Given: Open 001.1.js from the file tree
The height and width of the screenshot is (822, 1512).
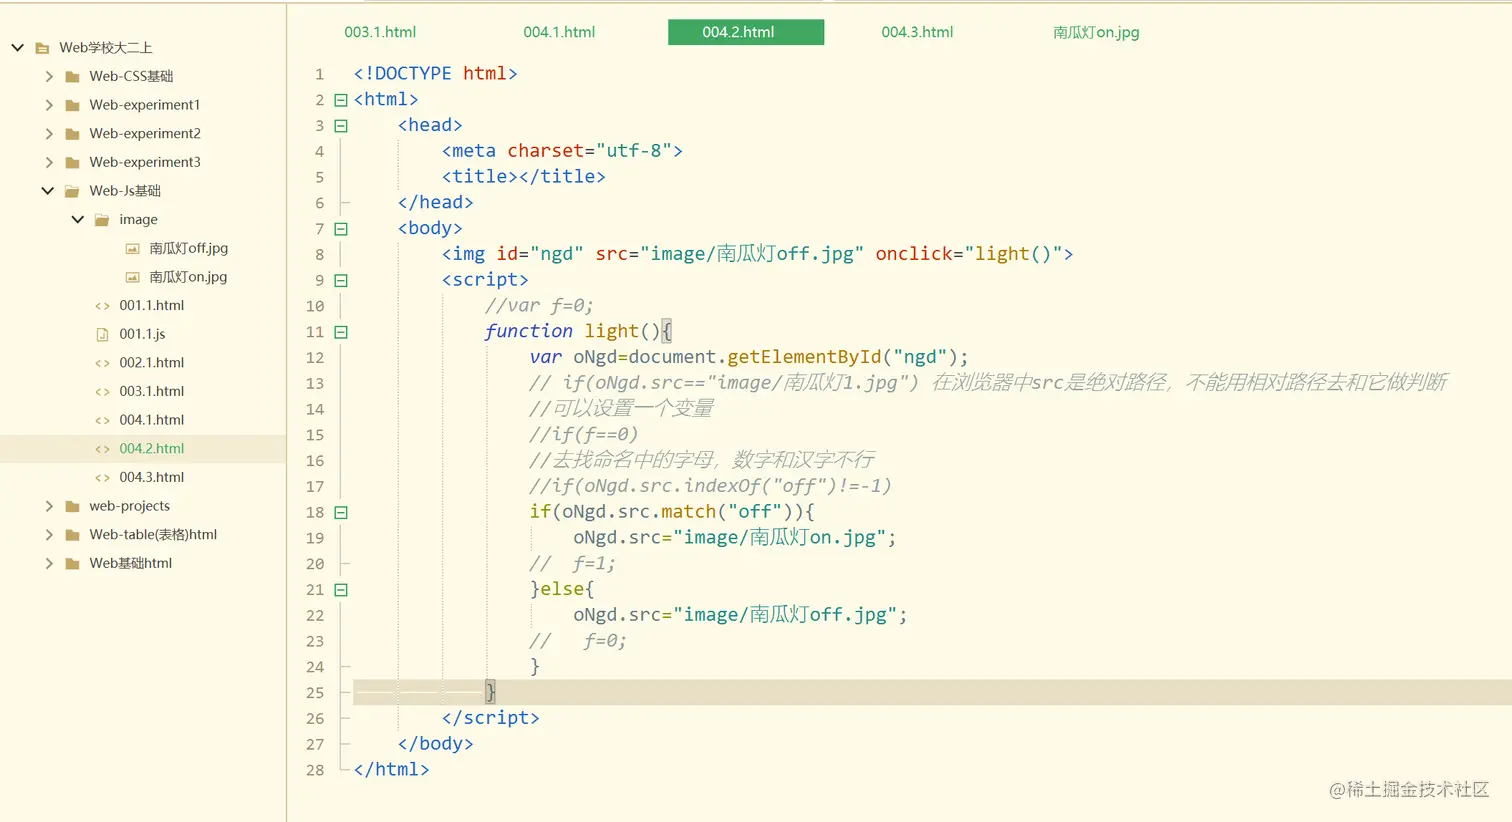Looking at the screenshot, I should [x=142, y=334].
